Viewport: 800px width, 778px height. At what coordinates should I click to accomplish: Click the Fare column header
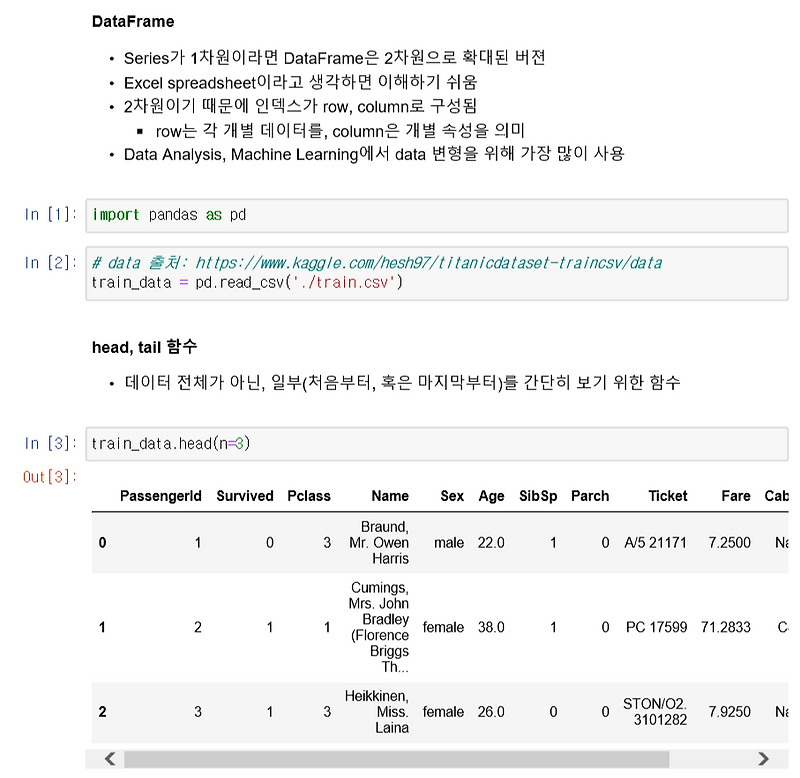pos(735,496)
